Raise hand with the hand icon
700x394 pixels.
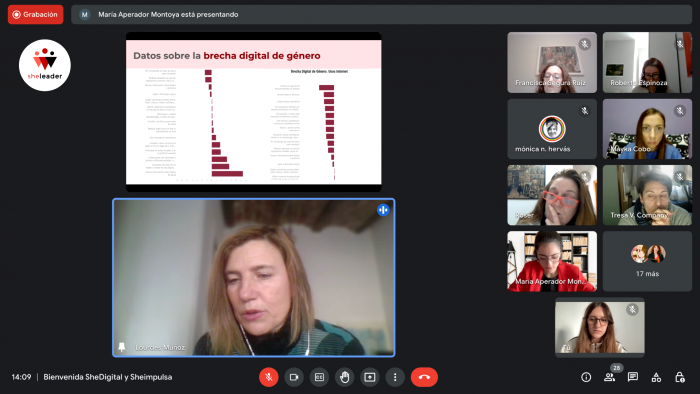coord(344,377)
